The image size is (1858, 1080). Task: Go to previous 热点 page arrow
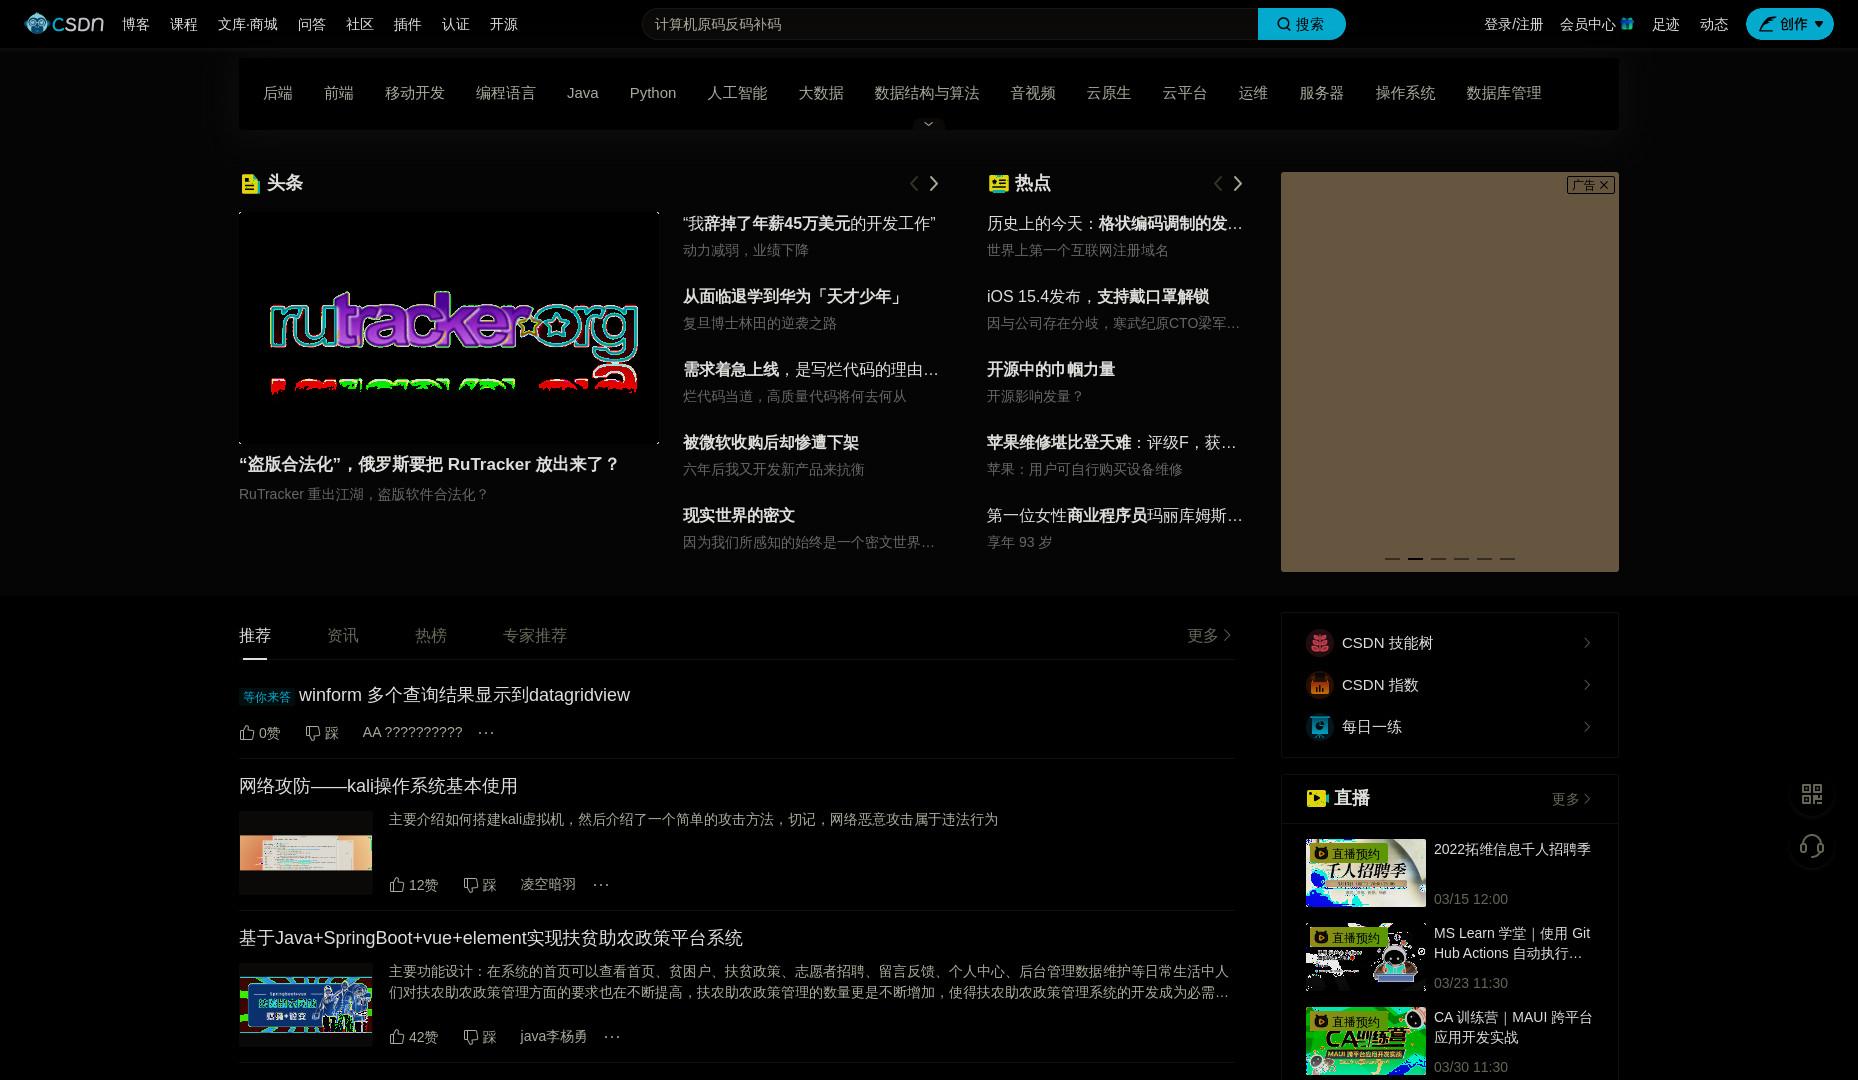tap(1217, 183)
